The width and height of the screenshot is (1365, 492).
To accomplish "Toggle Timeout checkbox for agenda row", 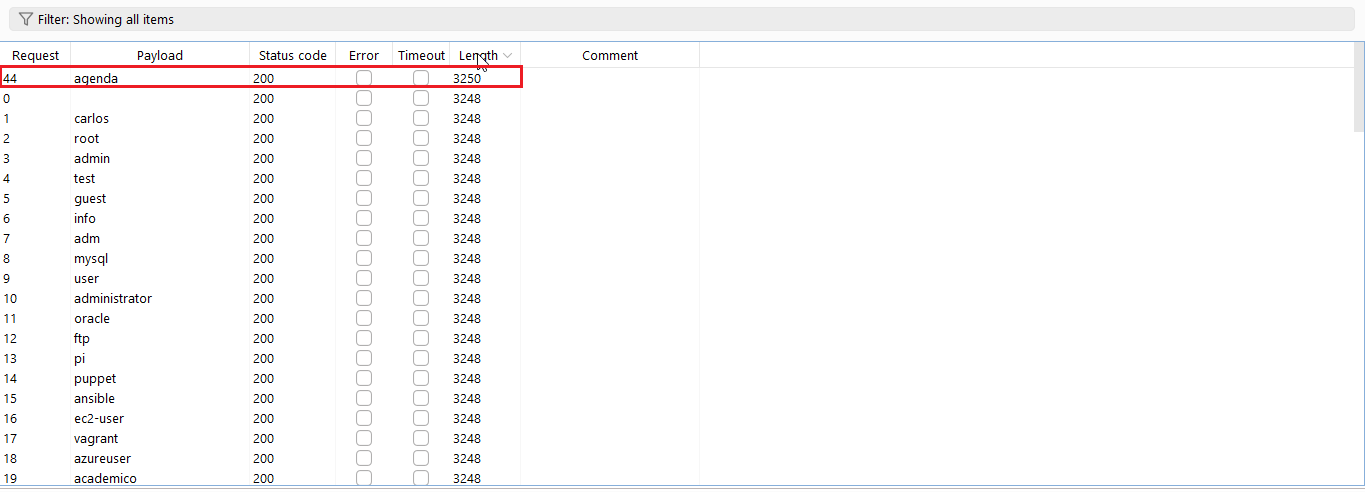I will (421, 78).
